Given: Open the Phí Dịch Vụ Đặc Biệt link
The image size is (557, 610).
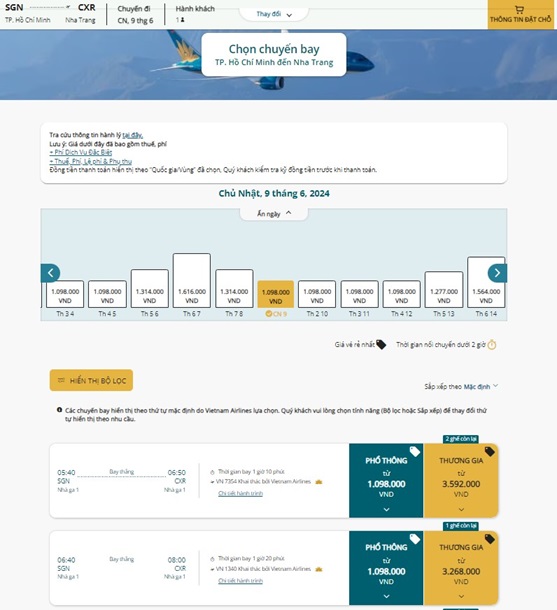Looking at the screenshot, I should (81, 152).
